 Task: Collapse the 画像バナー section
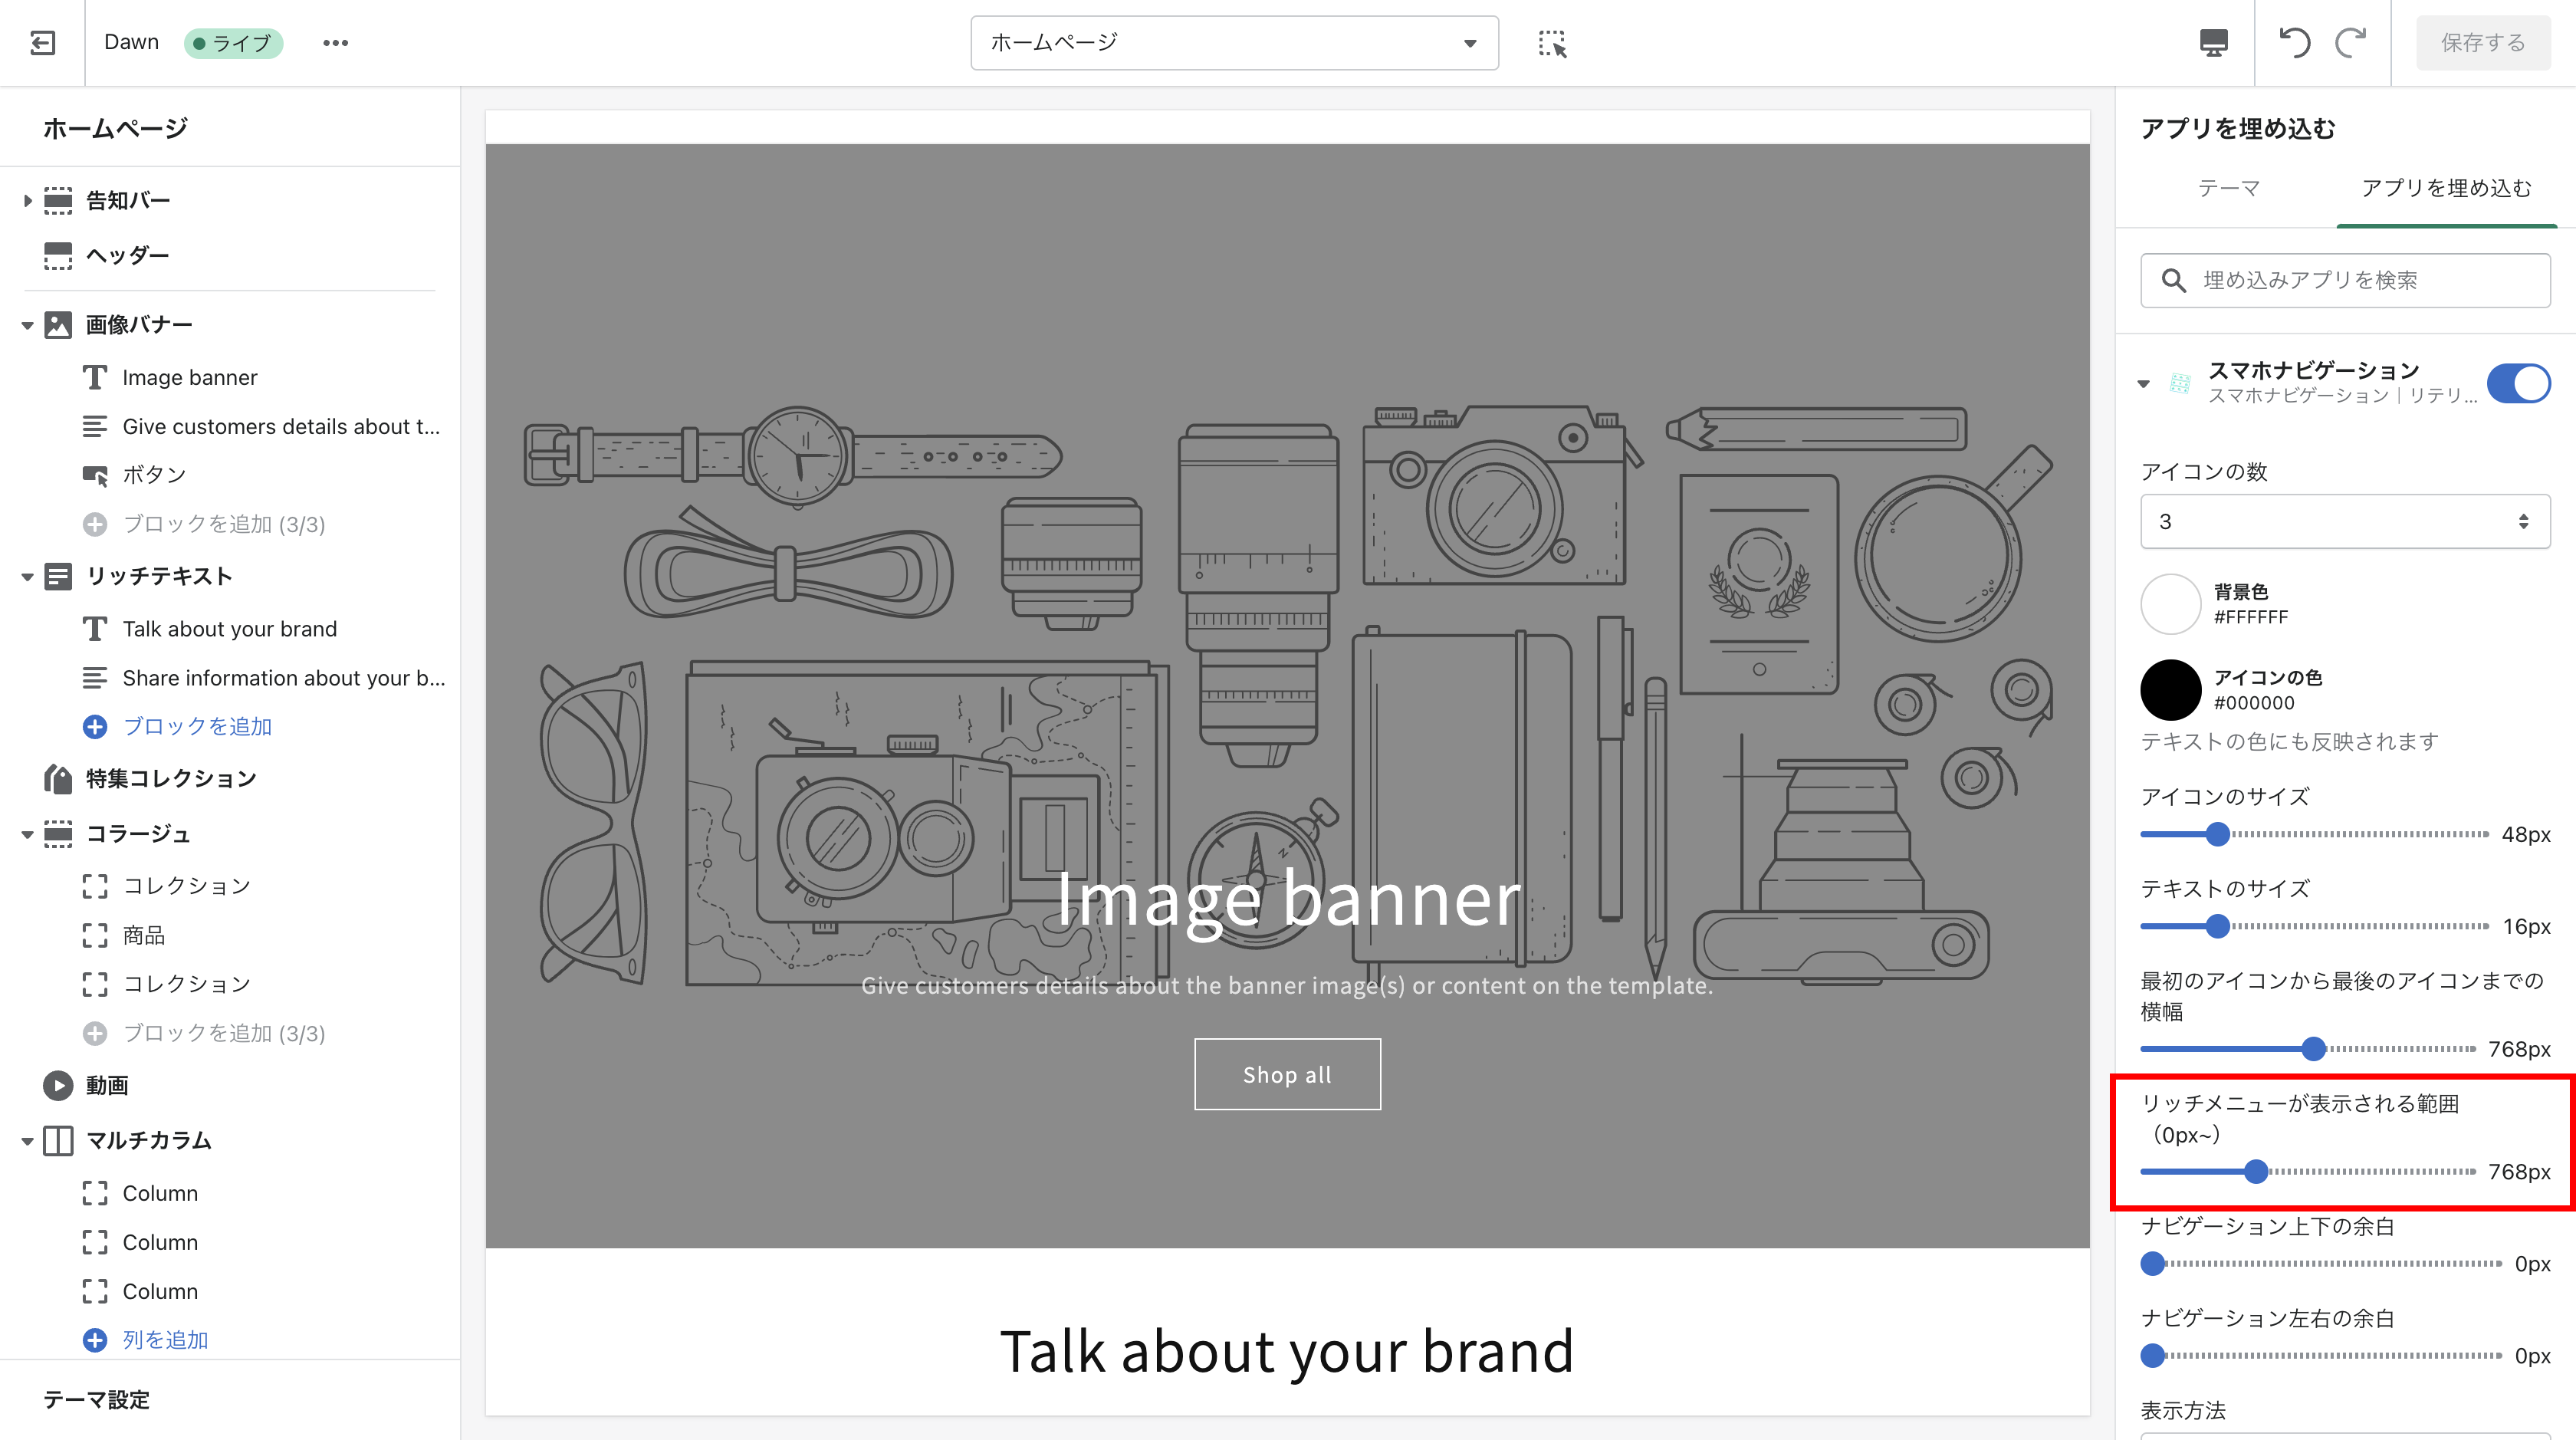[x=27, y=325]
